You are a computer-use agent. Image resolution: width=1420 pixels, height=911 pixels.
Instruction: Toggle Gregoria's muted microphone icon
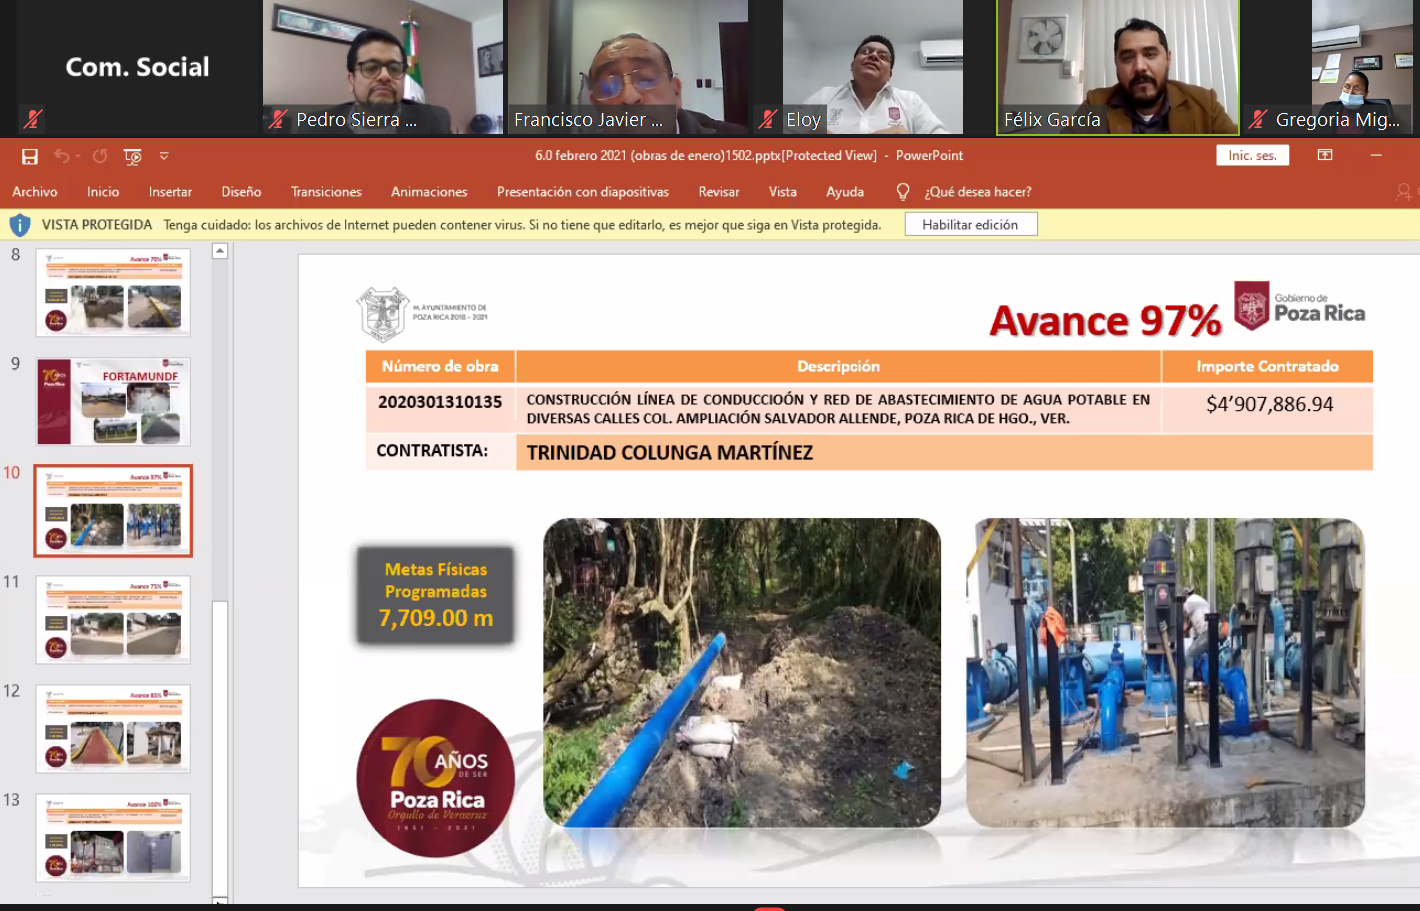[1258, 119]
